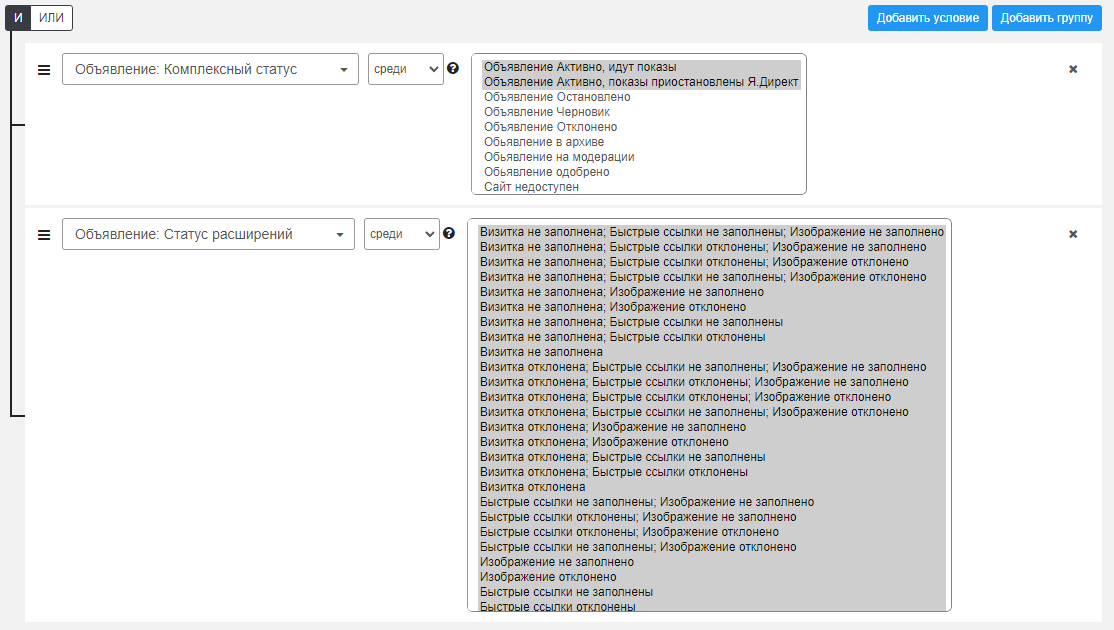
Task: Switch group logic to И
Action: pos(18,18)
